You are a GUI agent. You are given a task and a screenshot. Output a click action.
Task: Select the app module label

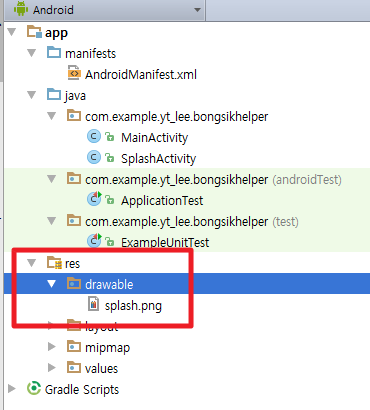(x=56, y=33)
